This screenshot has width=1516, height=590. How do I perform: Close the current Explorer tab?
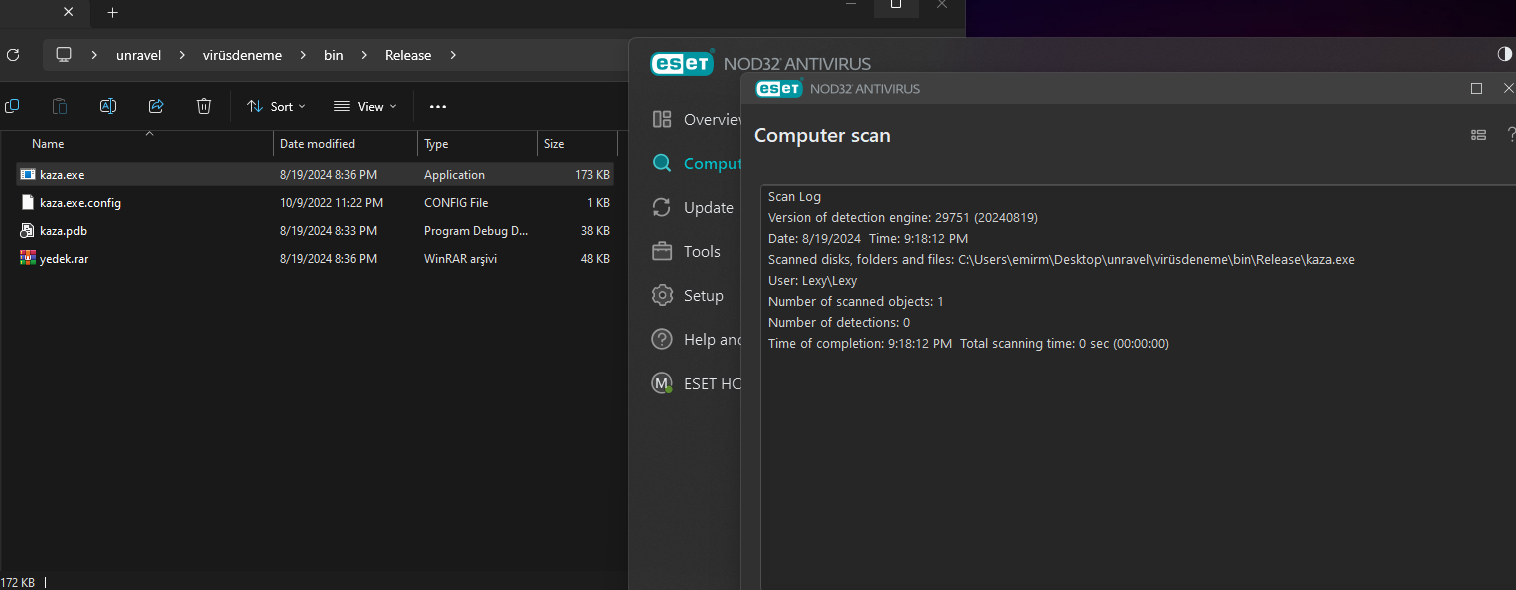click(69, 13)
